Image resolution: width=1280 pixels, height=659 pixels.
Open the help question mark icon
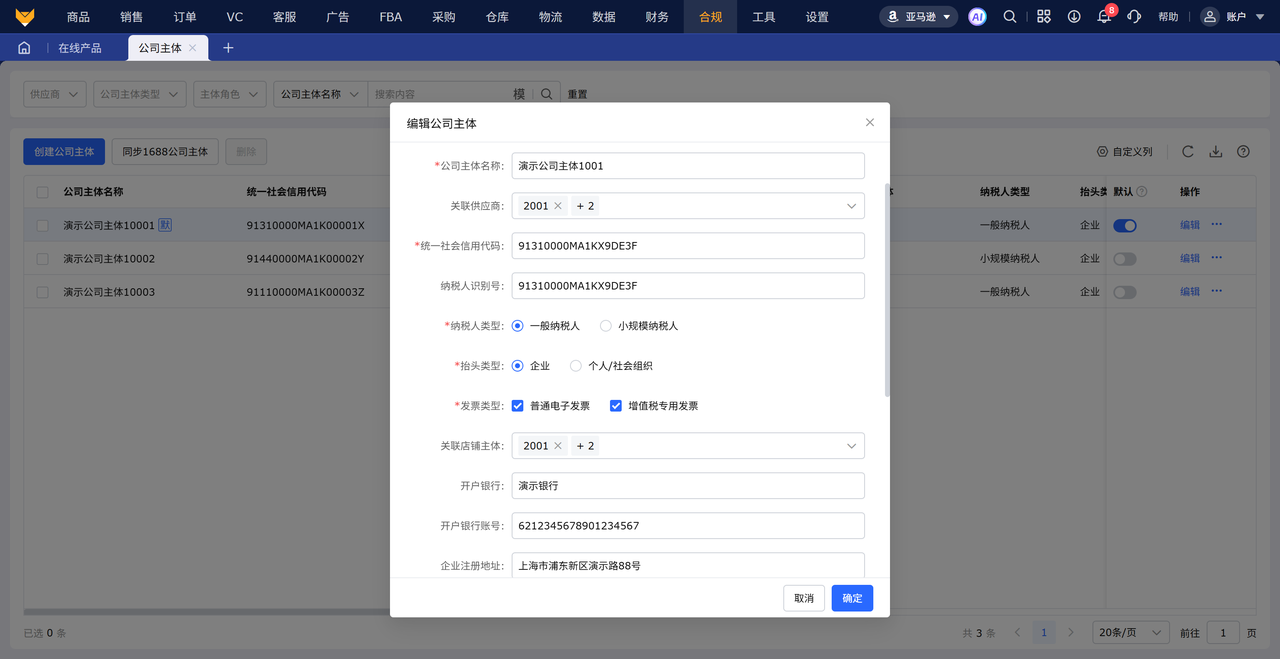click(1243, 152)
